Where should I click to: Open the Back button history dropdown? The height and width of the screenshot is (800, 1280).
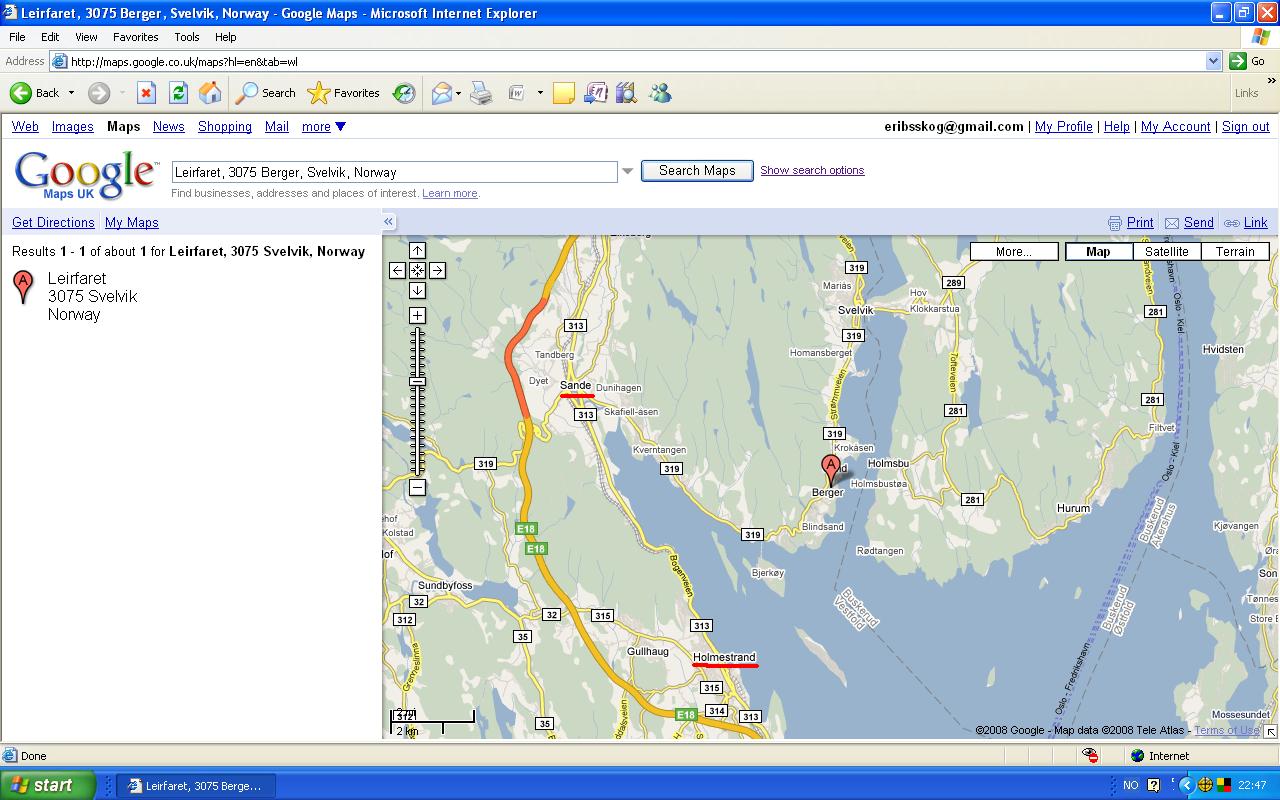[71, 93]
